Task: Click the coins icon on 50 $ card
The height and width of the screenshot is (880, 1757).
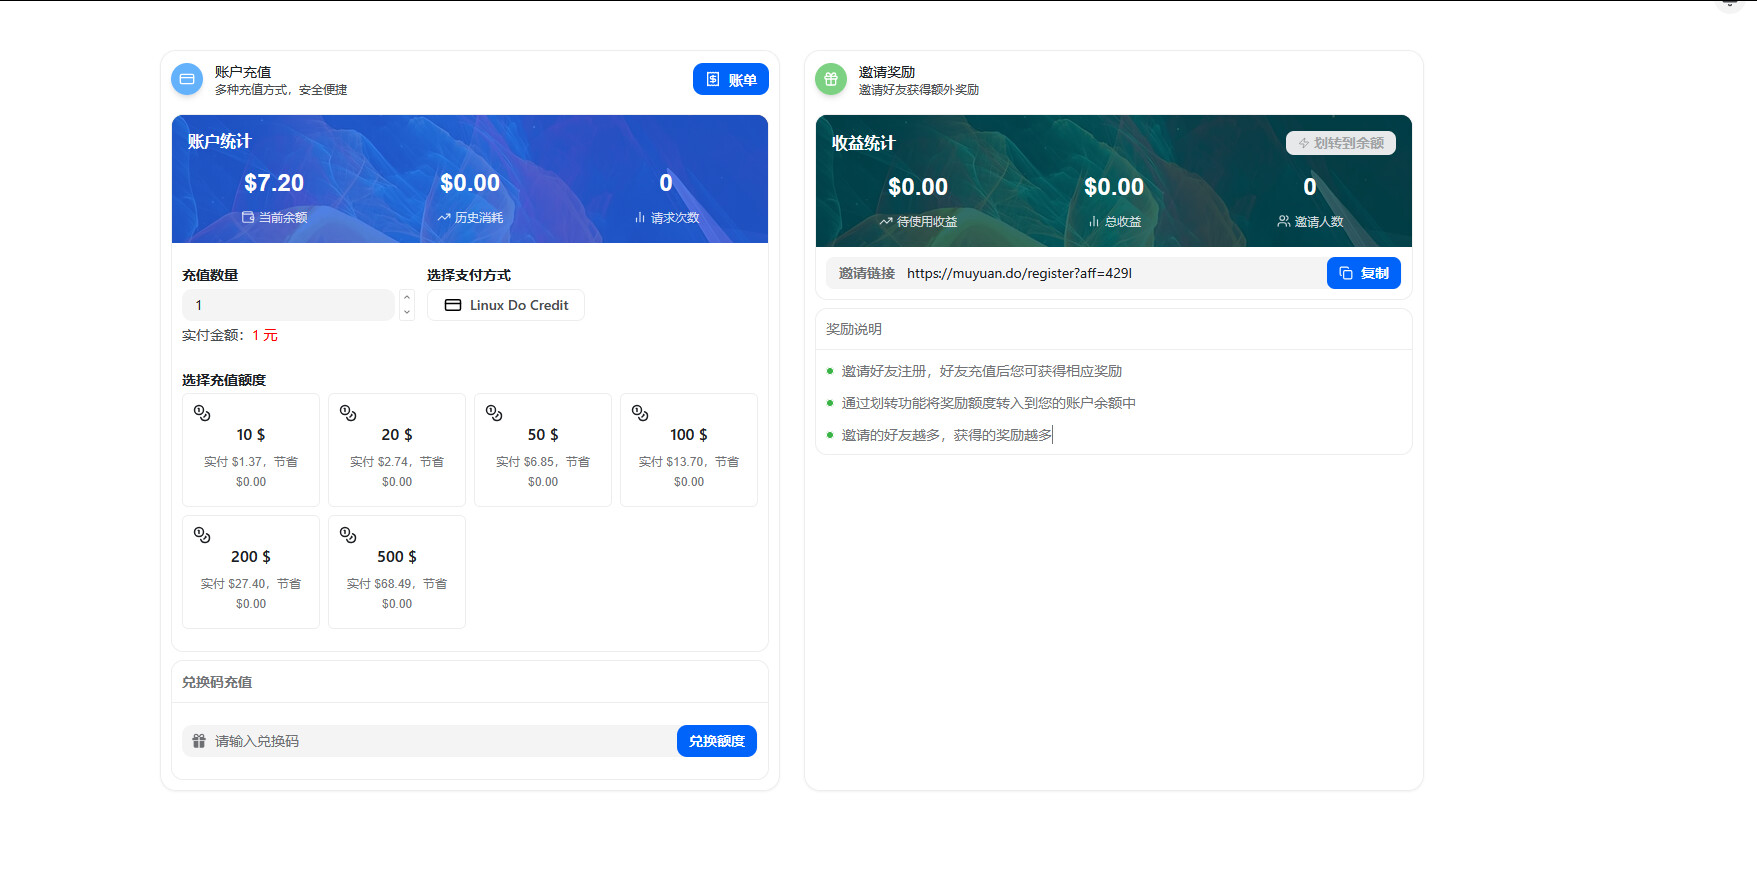Action: point(494,413)
